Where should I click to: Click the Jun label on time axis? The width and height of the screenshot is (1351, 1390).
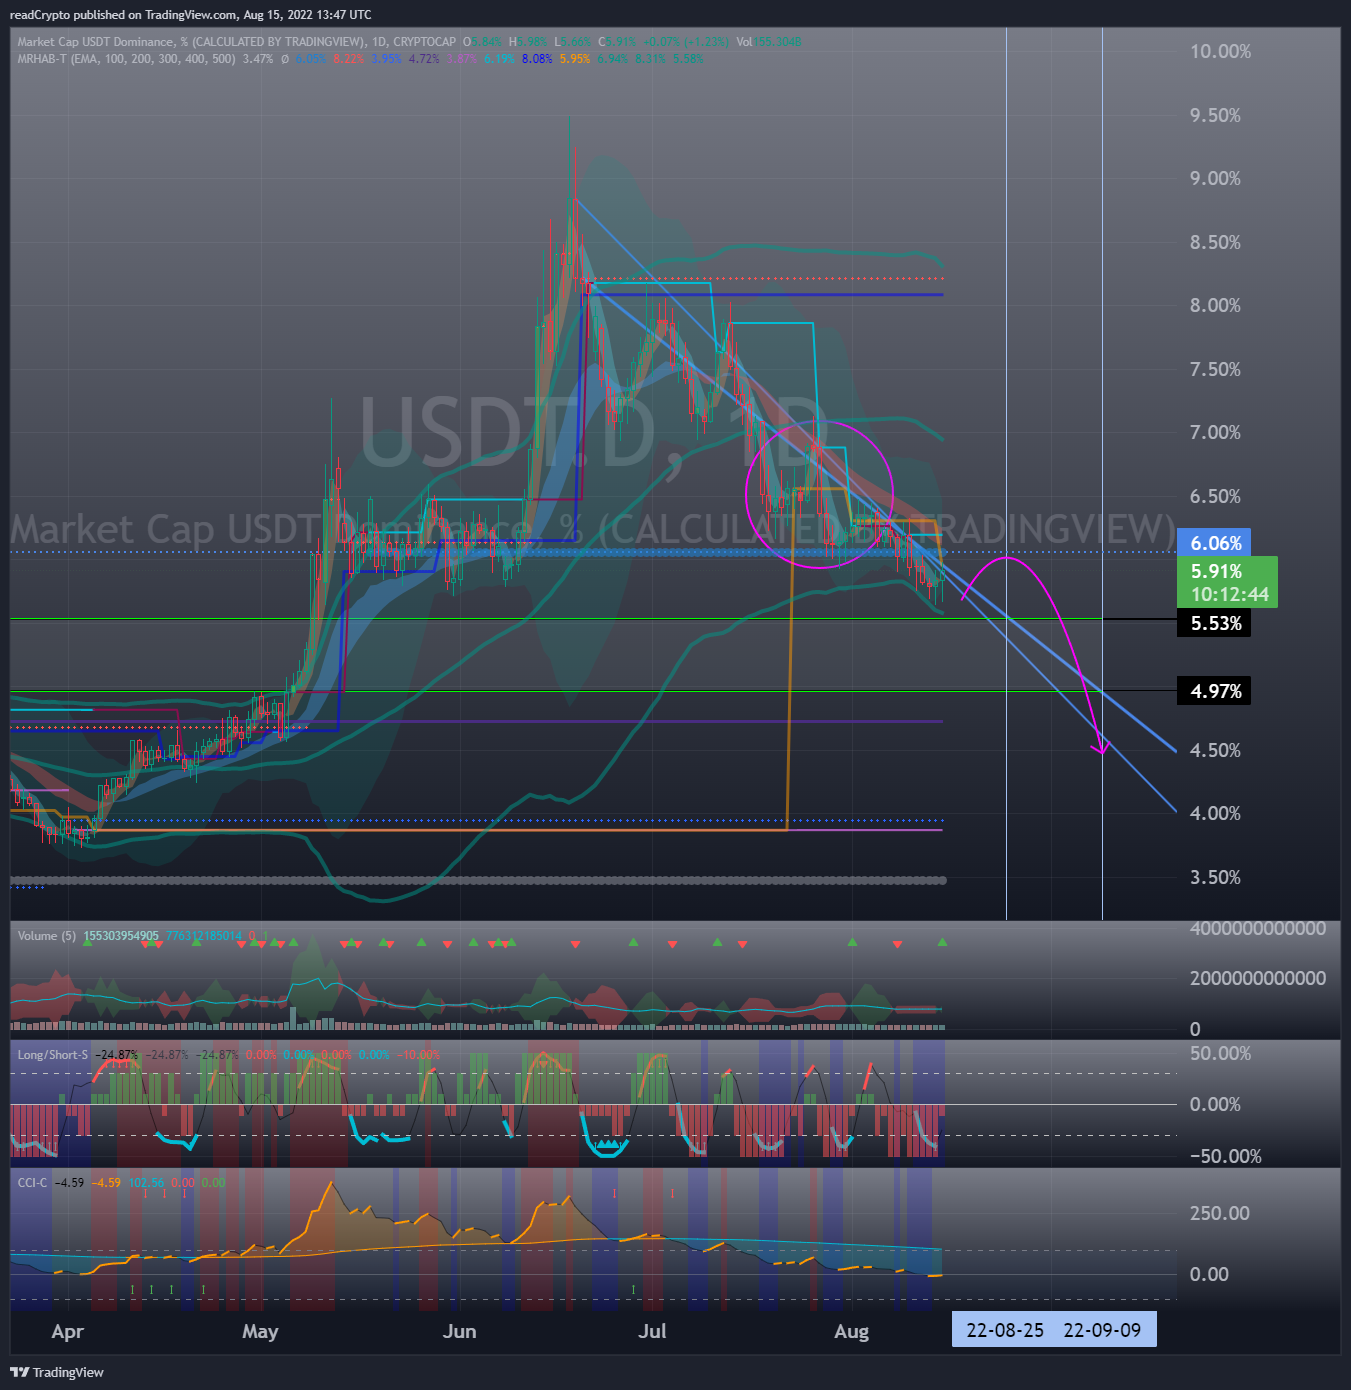pos(459,1331)
